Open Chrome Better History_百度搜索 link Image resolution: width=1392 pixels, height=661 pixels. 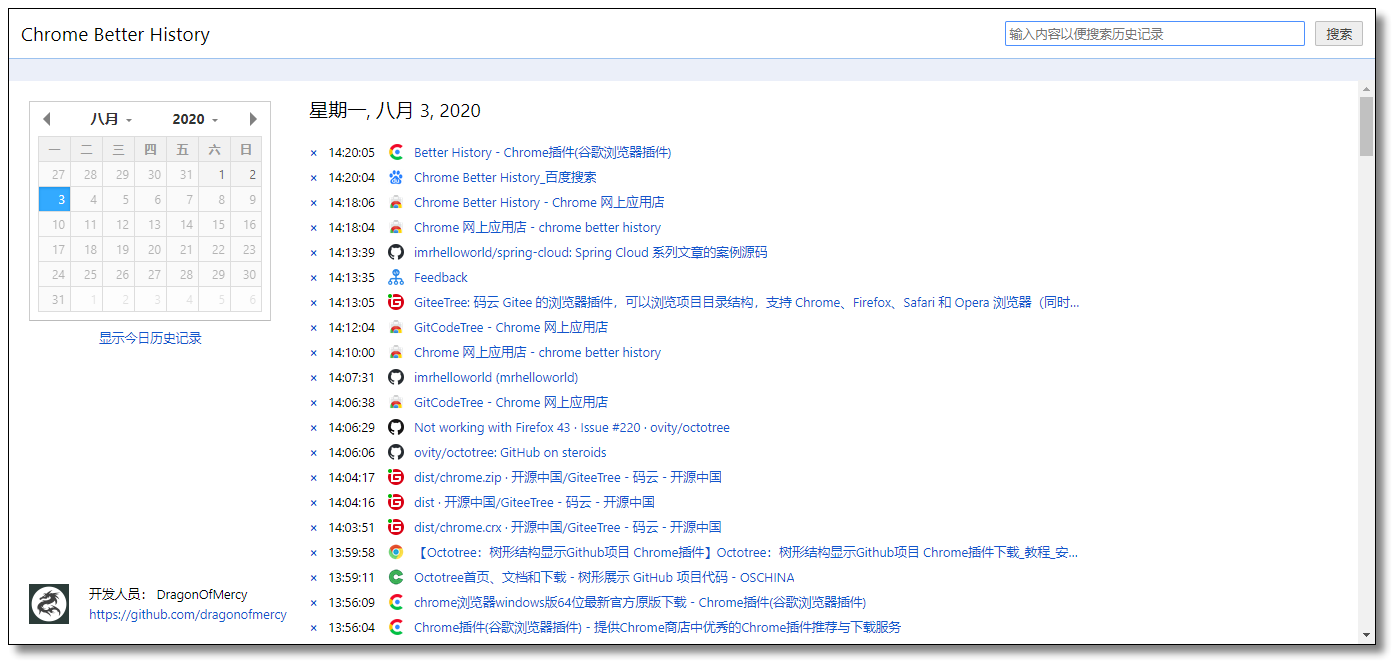tap(505, 178)
